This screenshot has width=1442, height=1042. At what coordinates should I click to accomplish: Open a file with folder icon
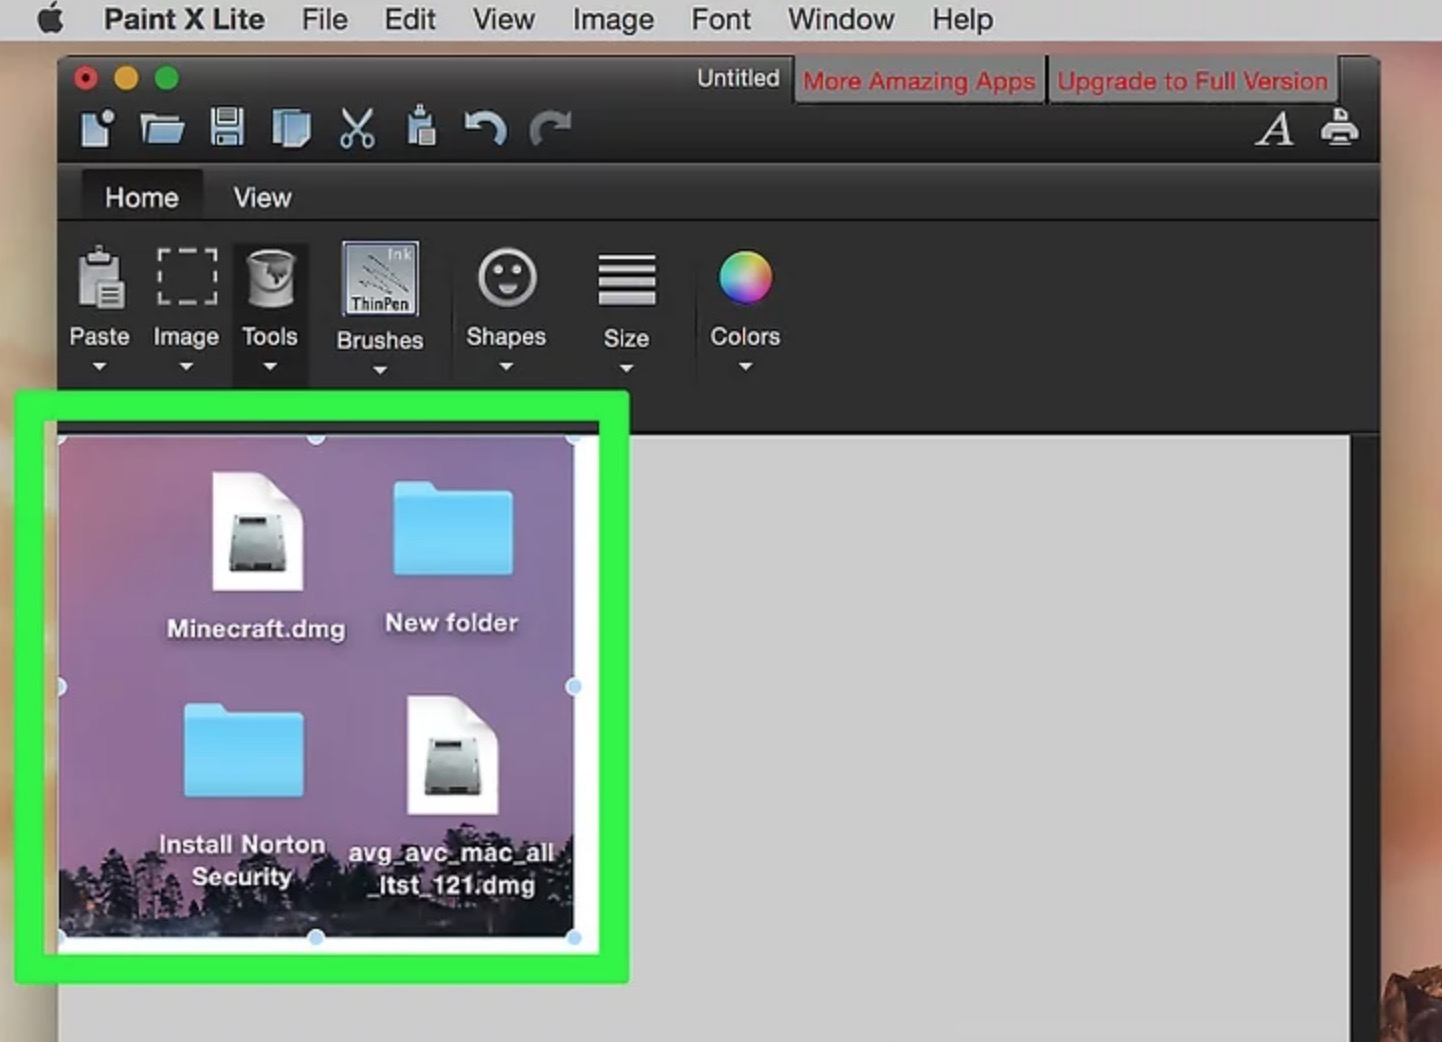[x=162, y=129]
